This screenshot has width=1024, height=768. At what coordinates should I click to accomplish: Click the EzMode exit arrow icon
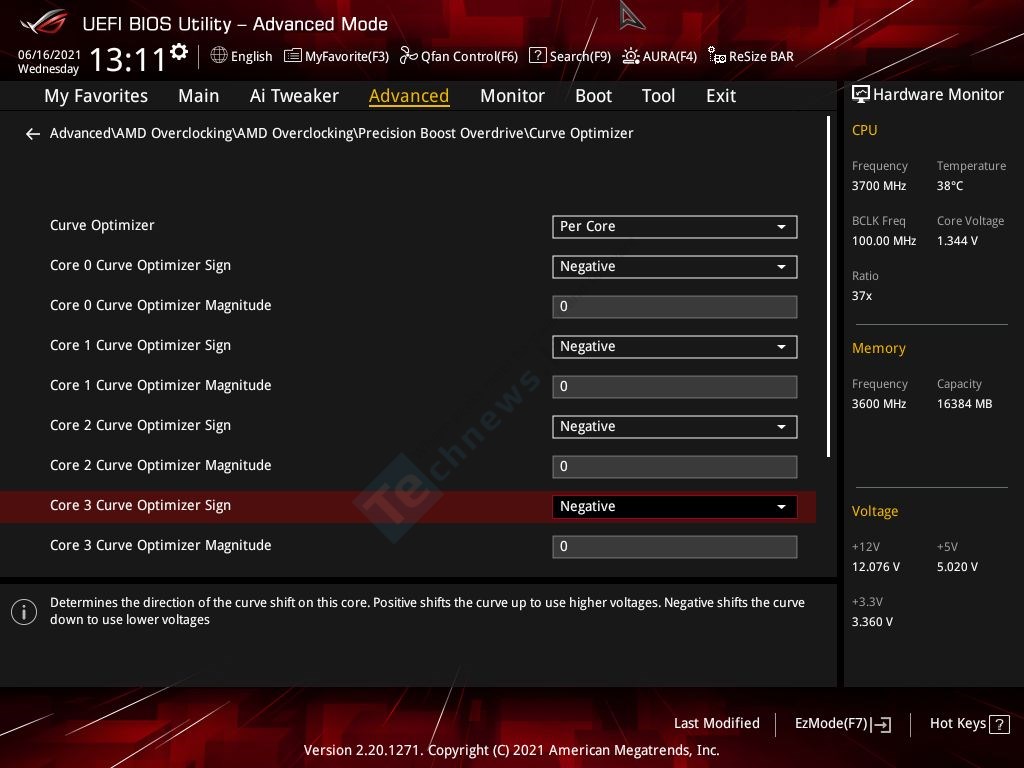click(x=881, y=724)
